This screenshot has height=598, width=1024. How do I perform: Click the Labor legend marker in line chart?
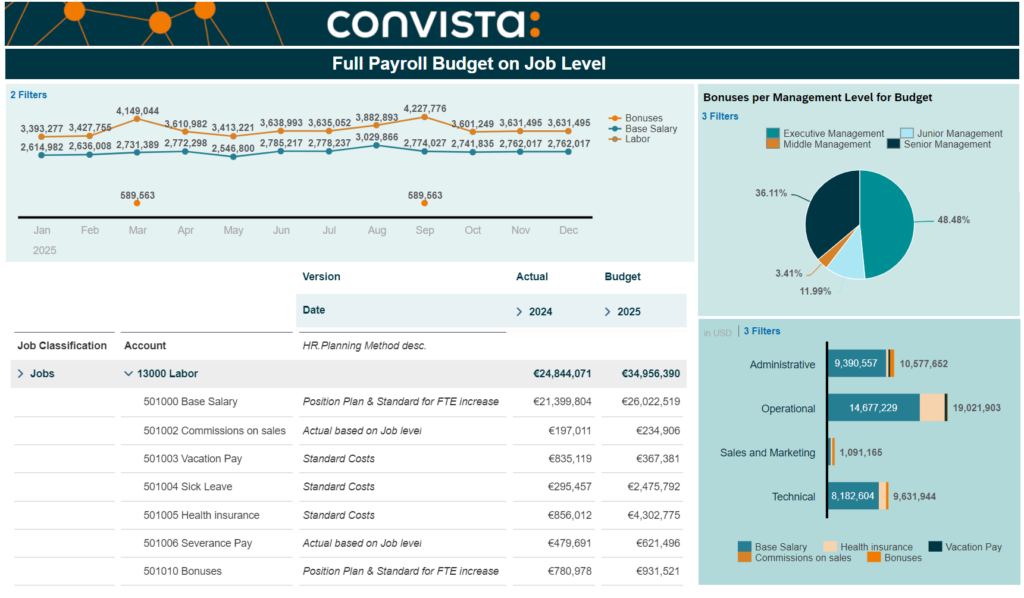[614, 139]
